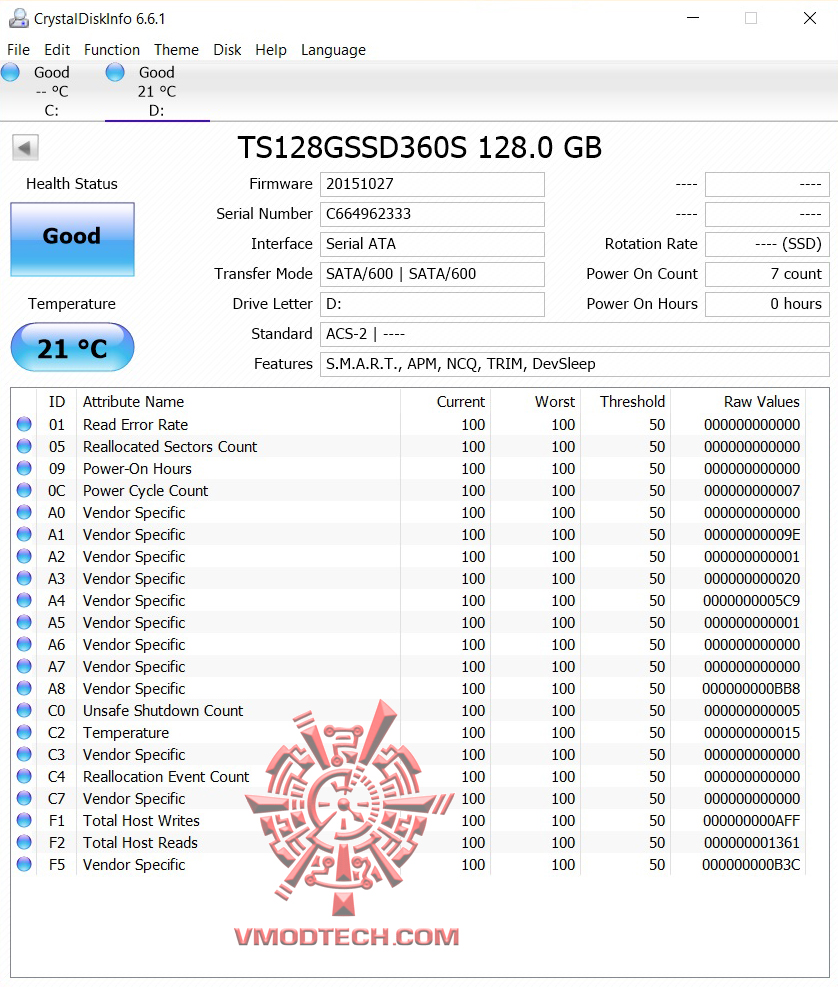Screen dimensions: 838x987
Task: Select the Total Host Writes attribute name
Action: pyautogui.click(x=141, y=821)
